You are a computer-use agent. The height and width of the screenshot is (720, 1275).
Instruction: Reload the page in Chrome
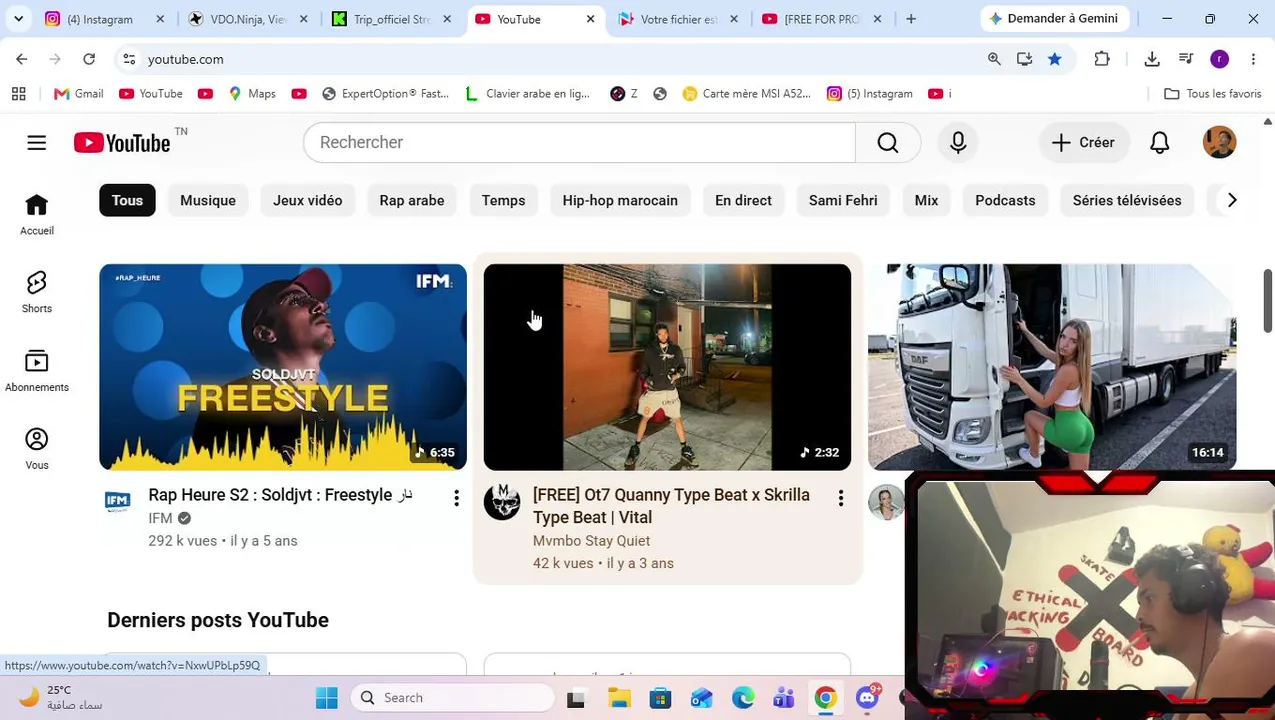[89, 59]
